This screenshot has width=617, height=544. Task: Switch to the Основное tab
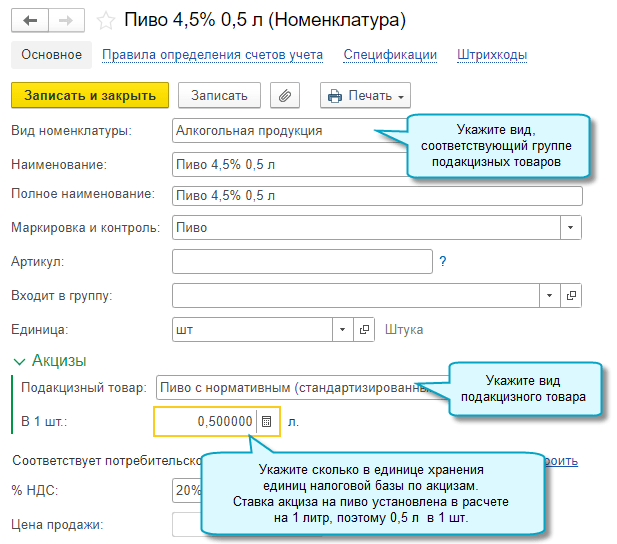pos(51,55)
